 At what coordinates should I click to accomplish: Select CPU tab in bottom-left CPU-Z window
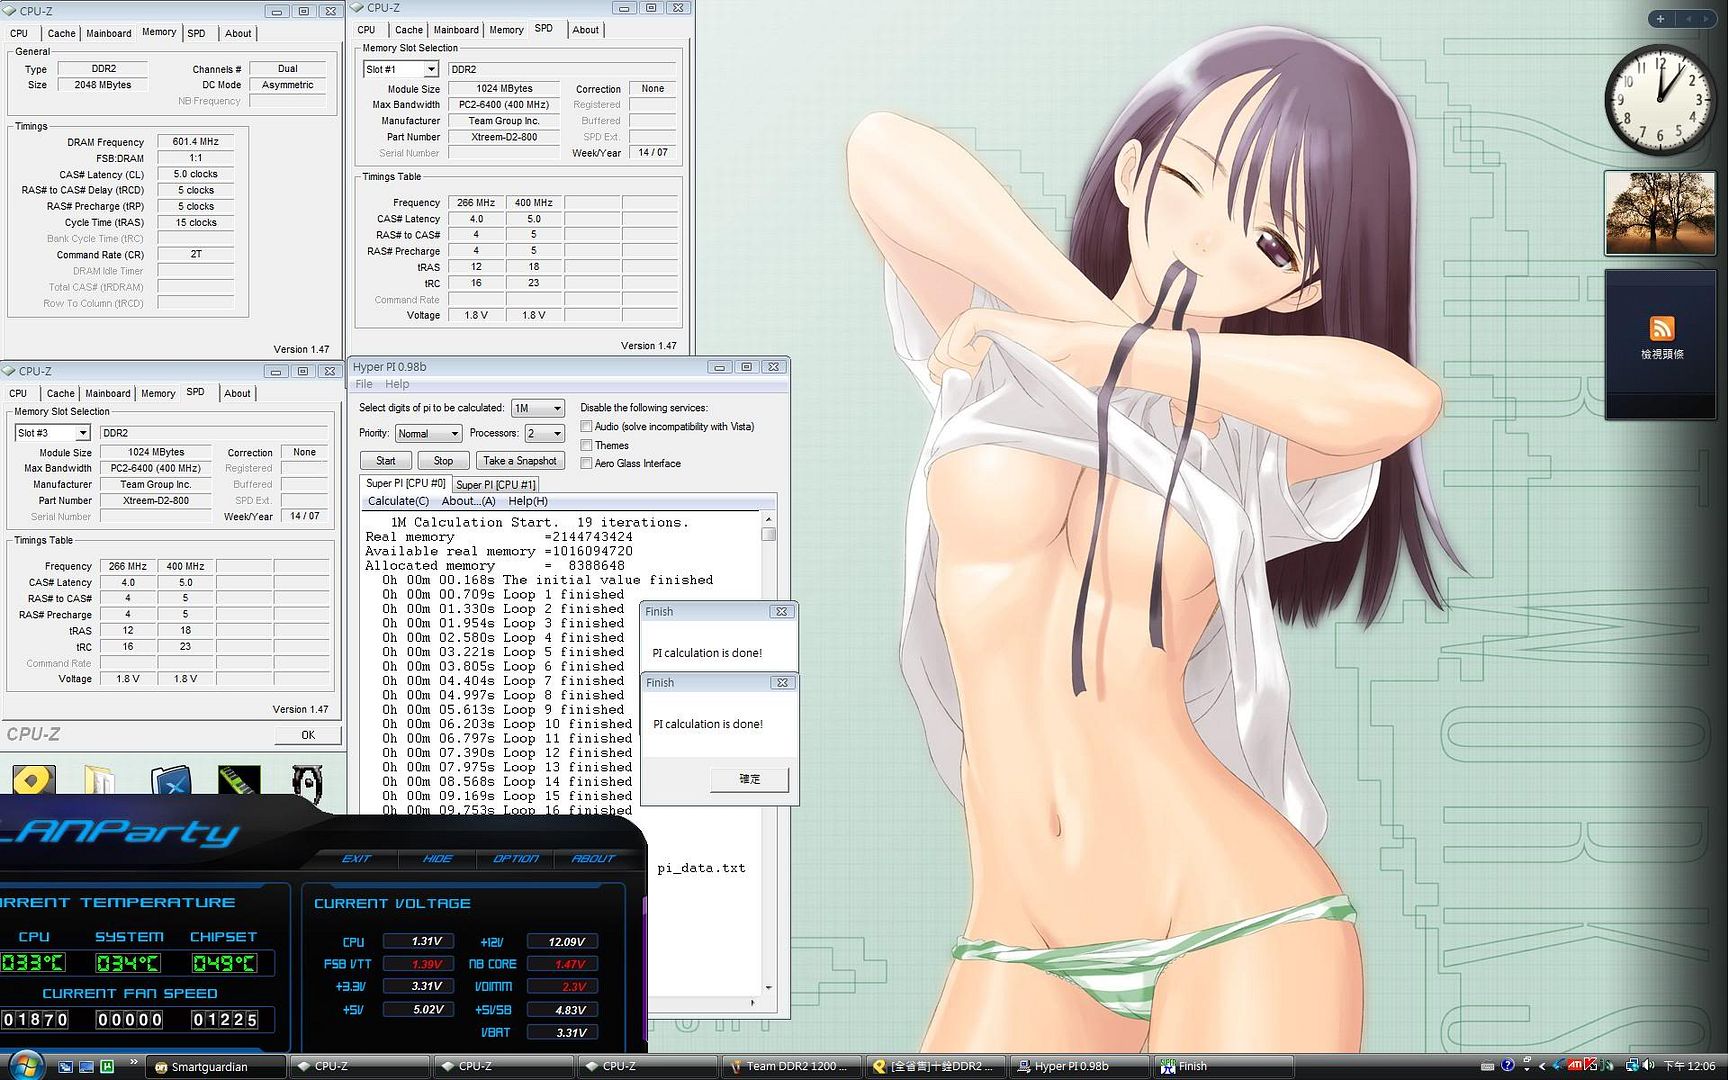click(18, 393)
